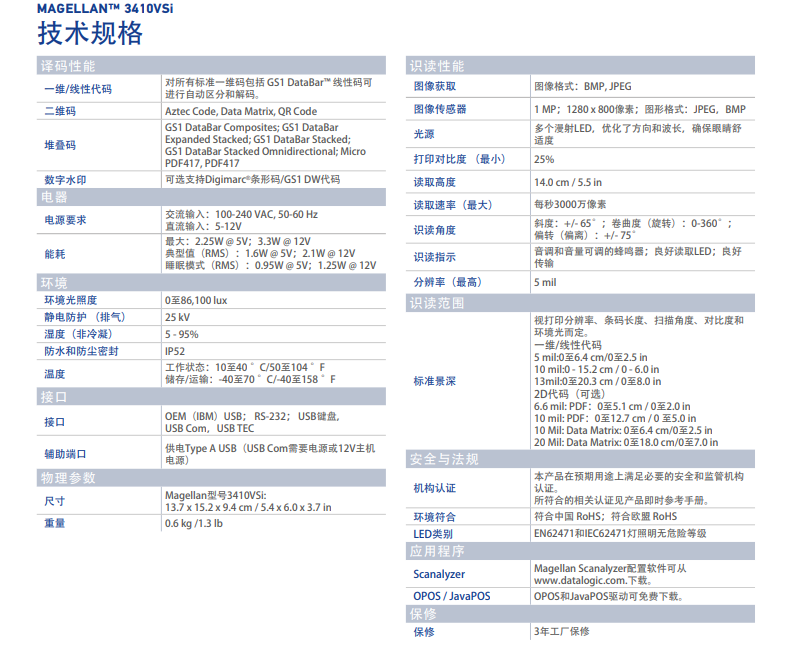Viewport: 788px width, 649px height.
Task: Click the 物理参数 section header
Action: coord(68,478)
